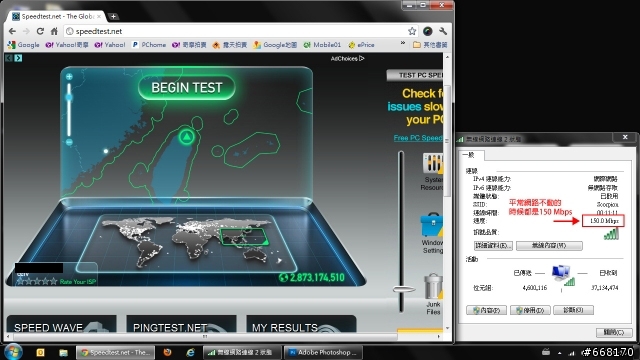
Task: Zoom in the map with plus icon
Action: [69, 76]
